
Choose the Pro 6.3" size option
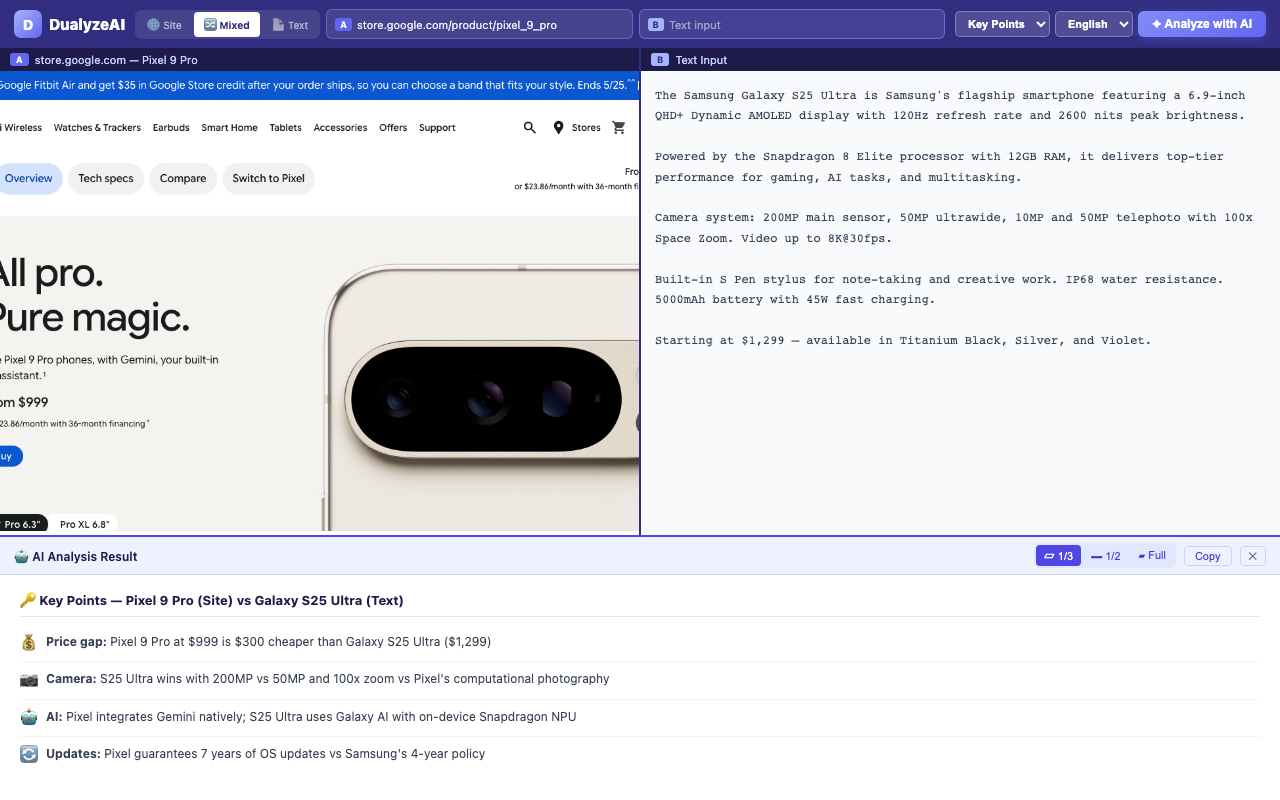[x=22, y=524]
